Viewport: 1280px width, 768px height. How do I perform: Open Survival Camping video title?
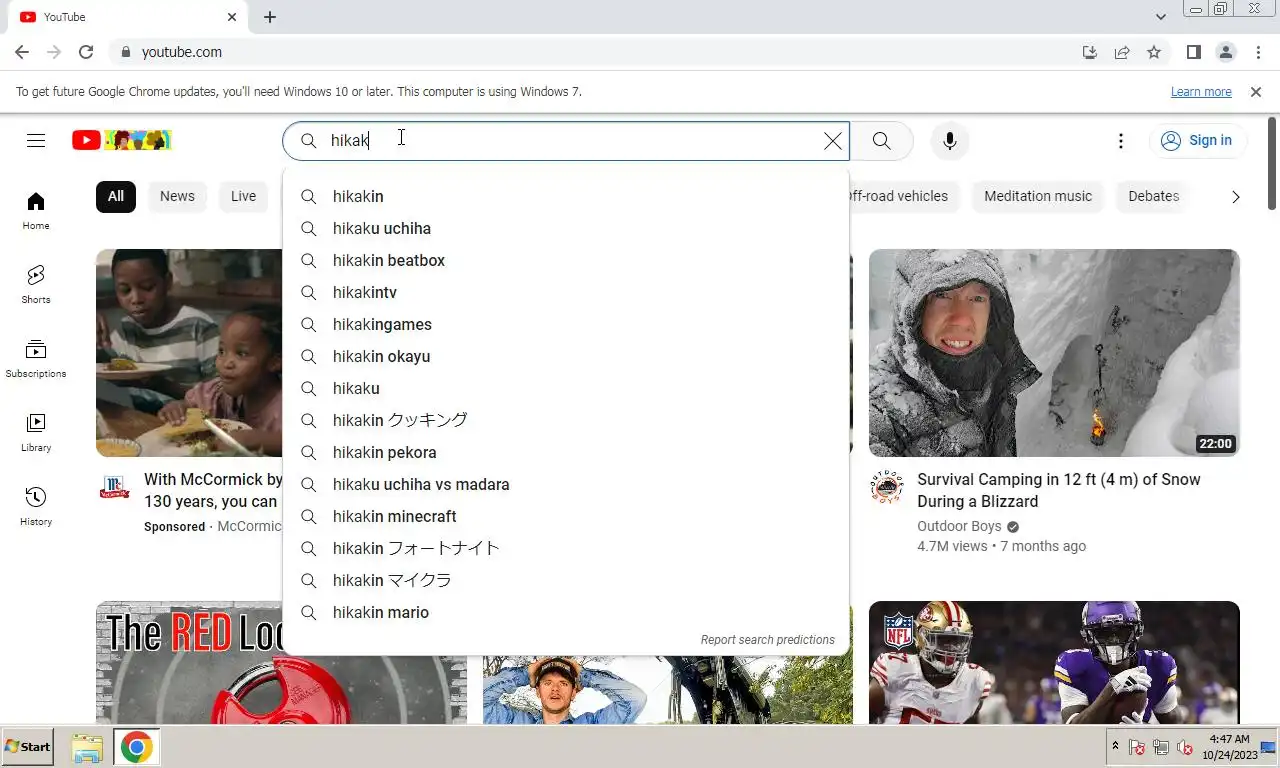pyautogui.click(x=1059, y=490)
